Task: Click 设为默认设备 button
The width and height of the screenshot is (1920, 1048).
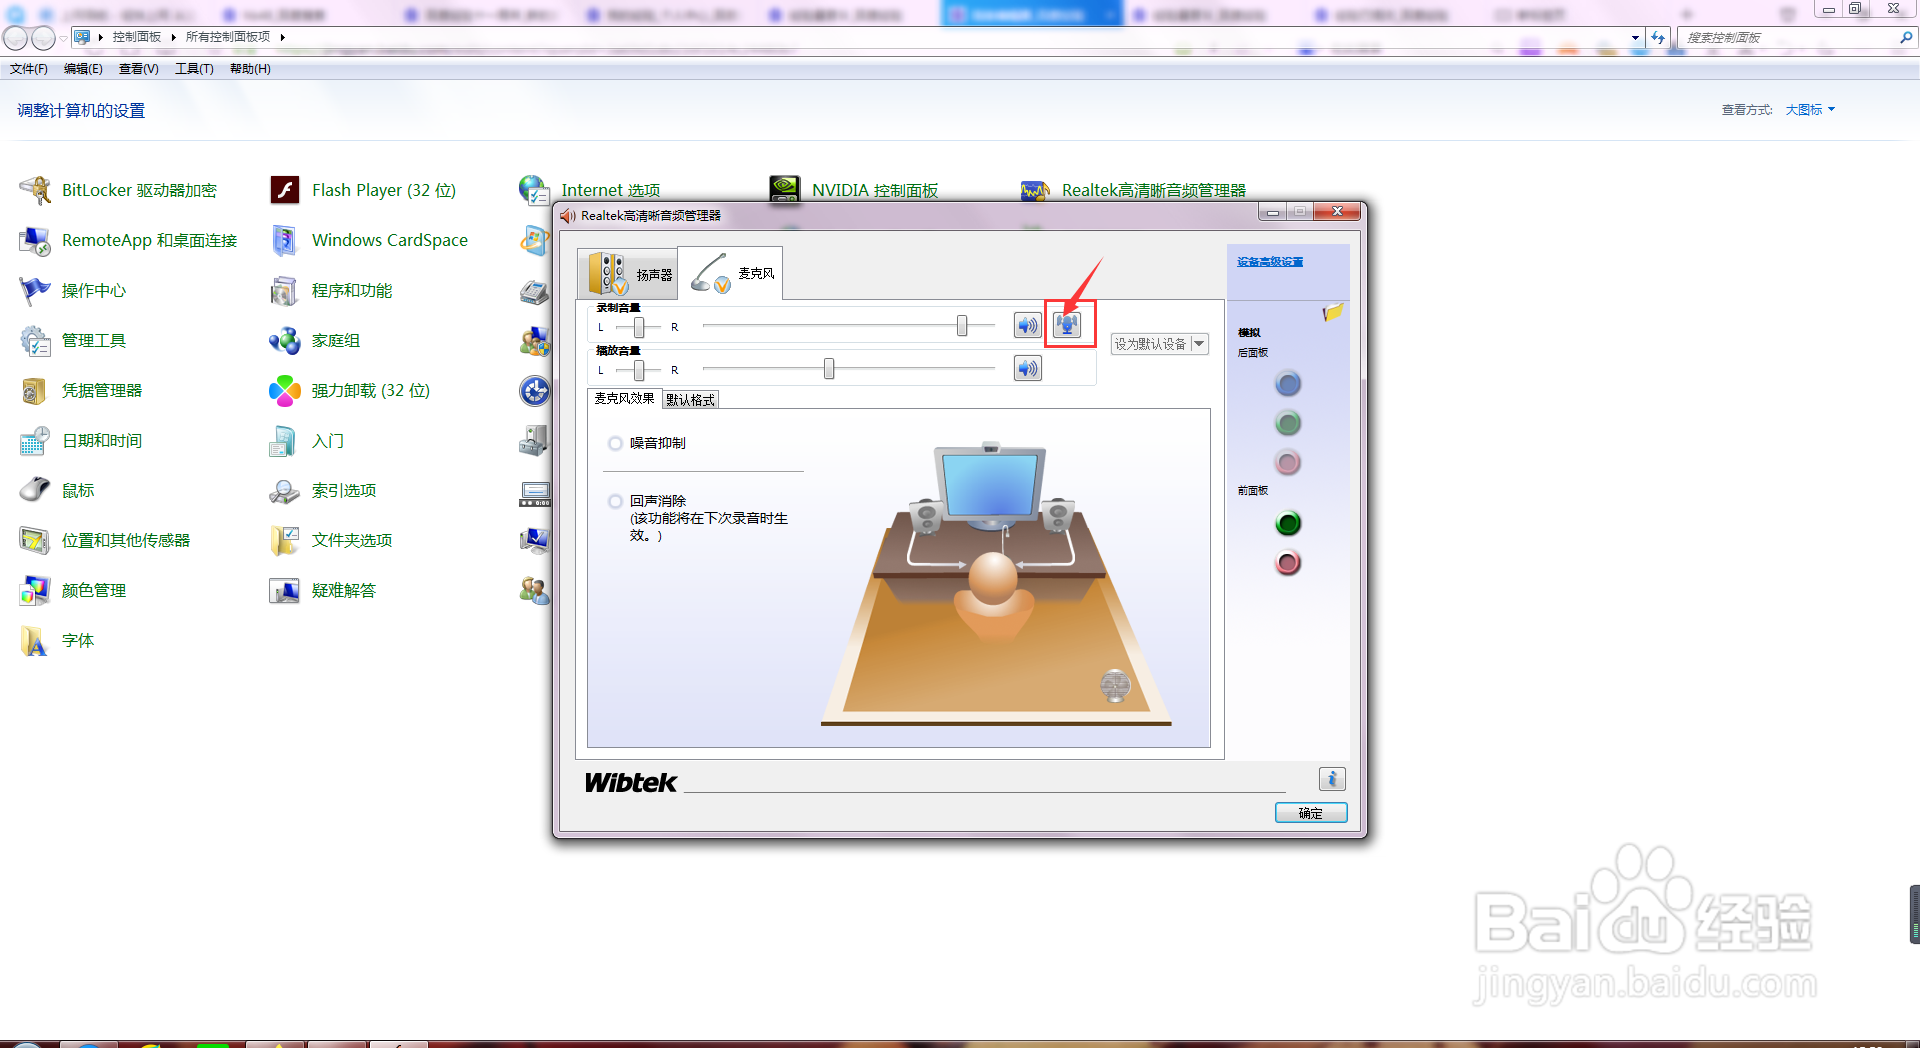Action: (x=1150, y=344)
